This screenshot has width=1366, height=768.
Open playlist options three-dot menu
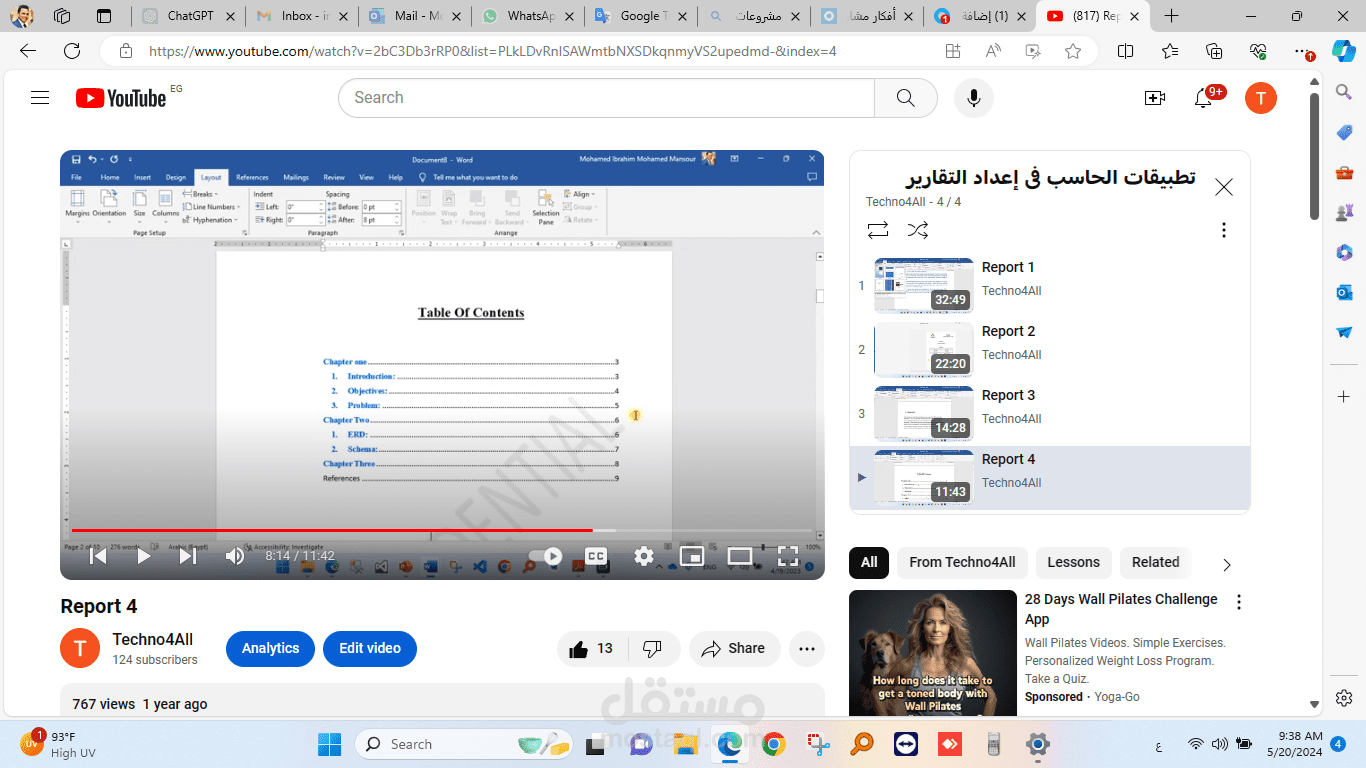pyautogui.click(x=1223, y=230)
